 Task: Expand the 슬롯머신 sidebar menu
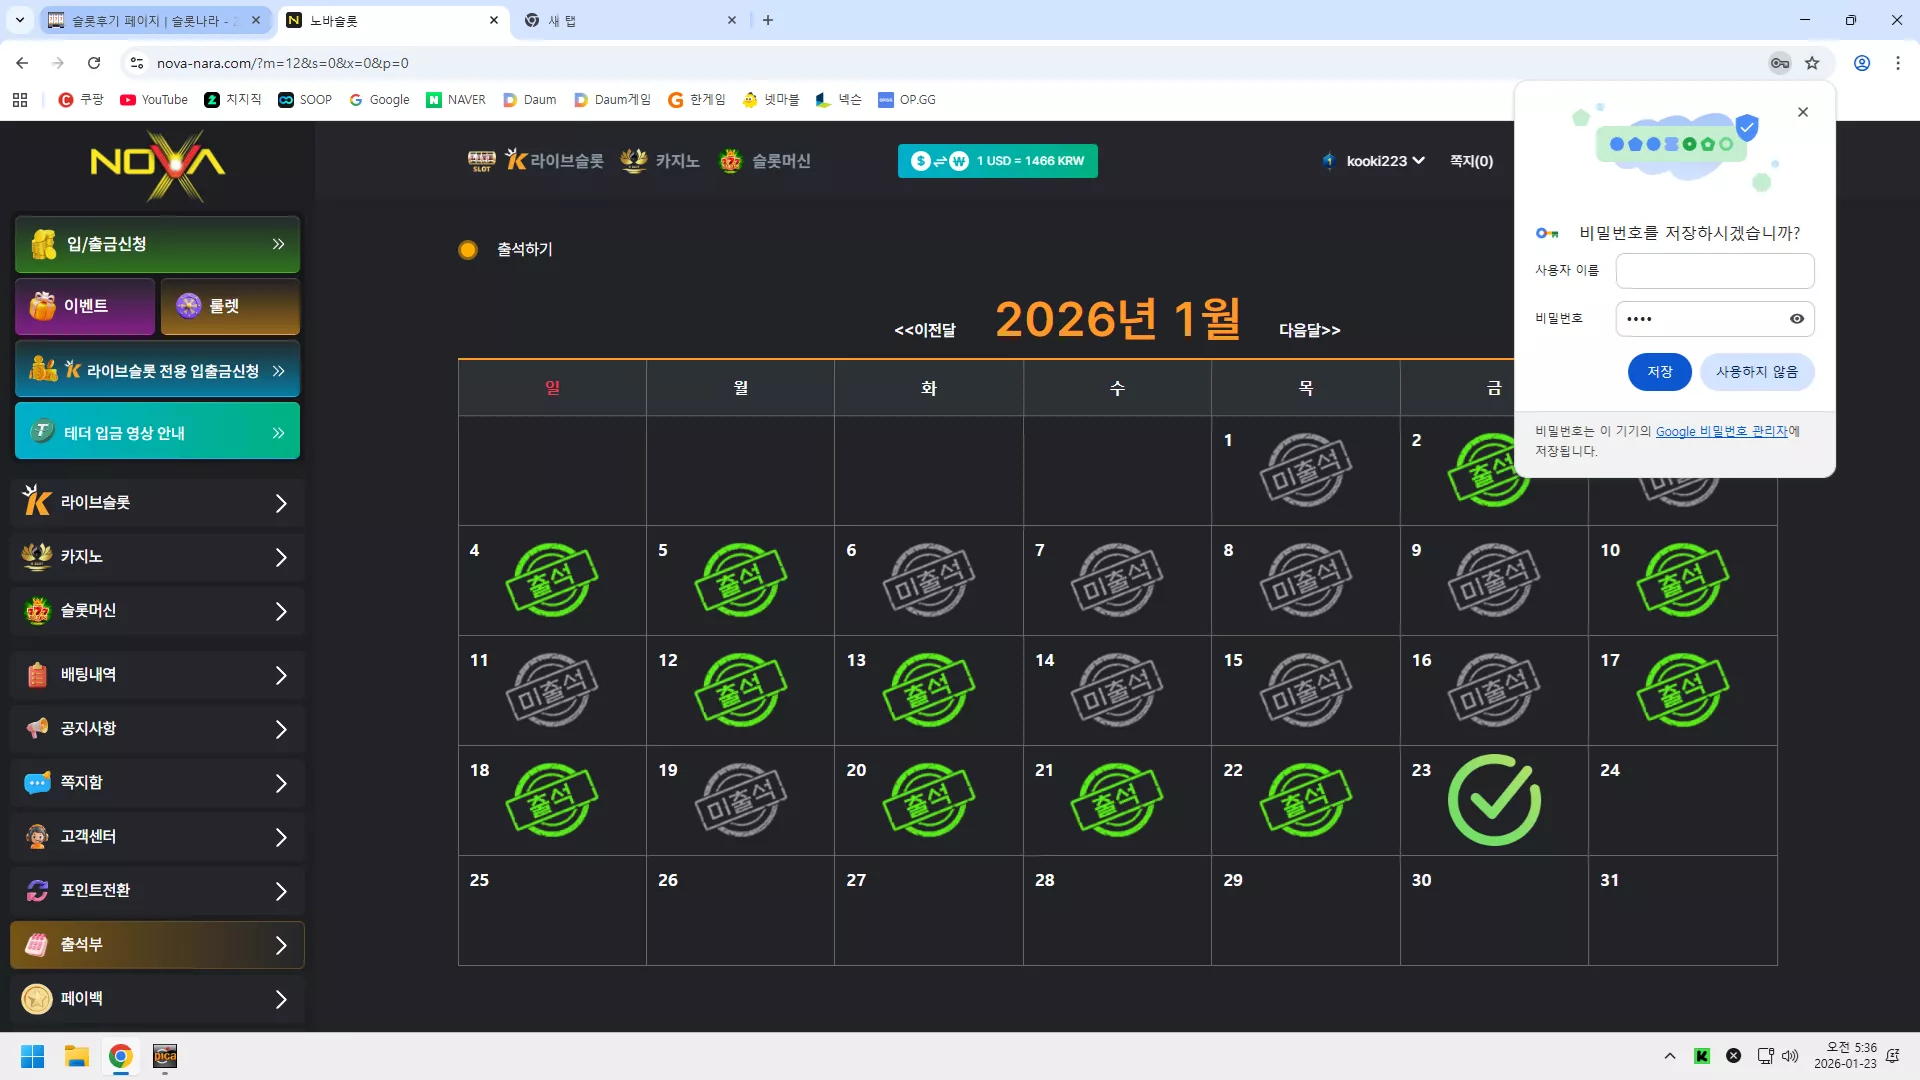(158, 611)
